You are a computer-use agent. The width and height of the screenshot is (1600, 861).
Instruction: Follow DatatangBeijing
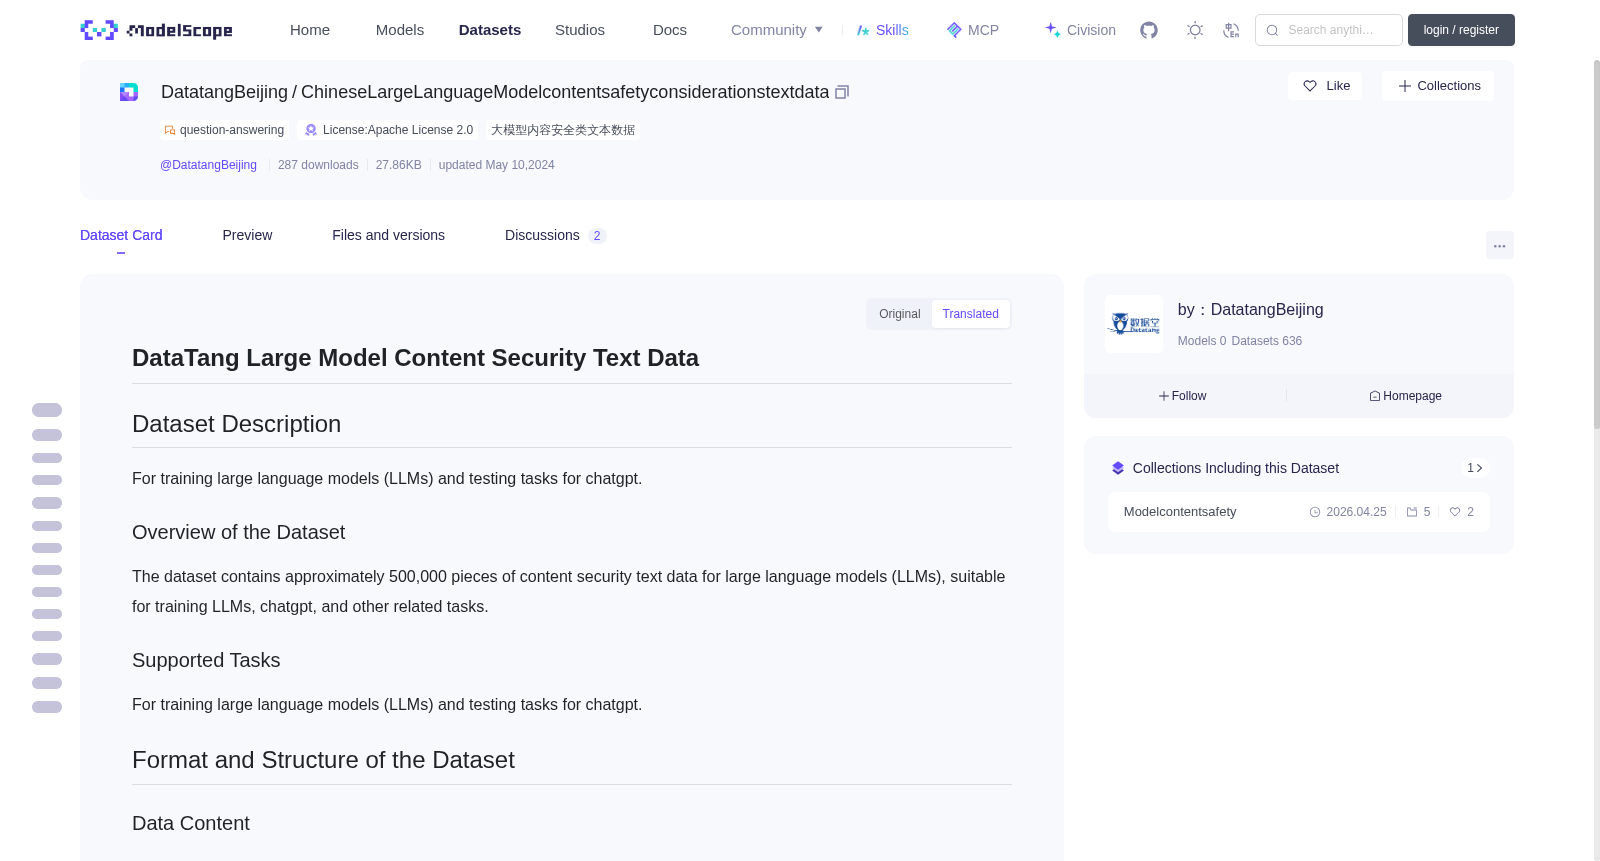[1182, 396]
